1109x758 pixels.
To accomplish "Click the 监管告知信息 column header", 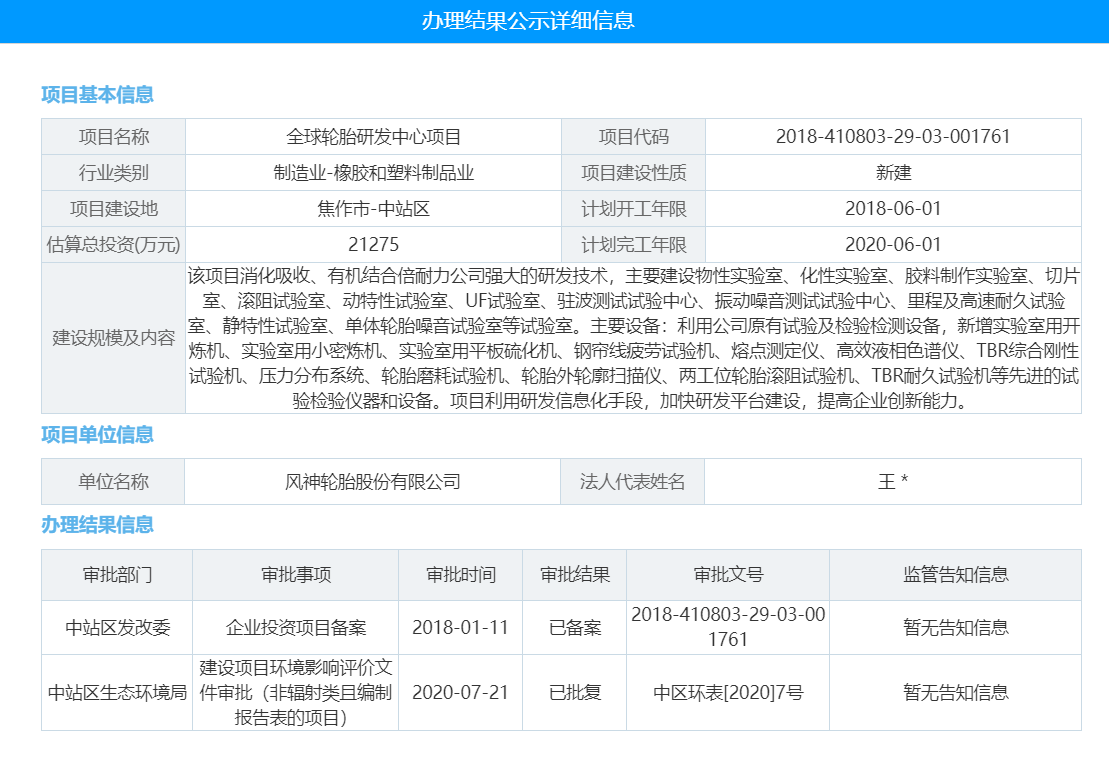I will tap(956, 575).
